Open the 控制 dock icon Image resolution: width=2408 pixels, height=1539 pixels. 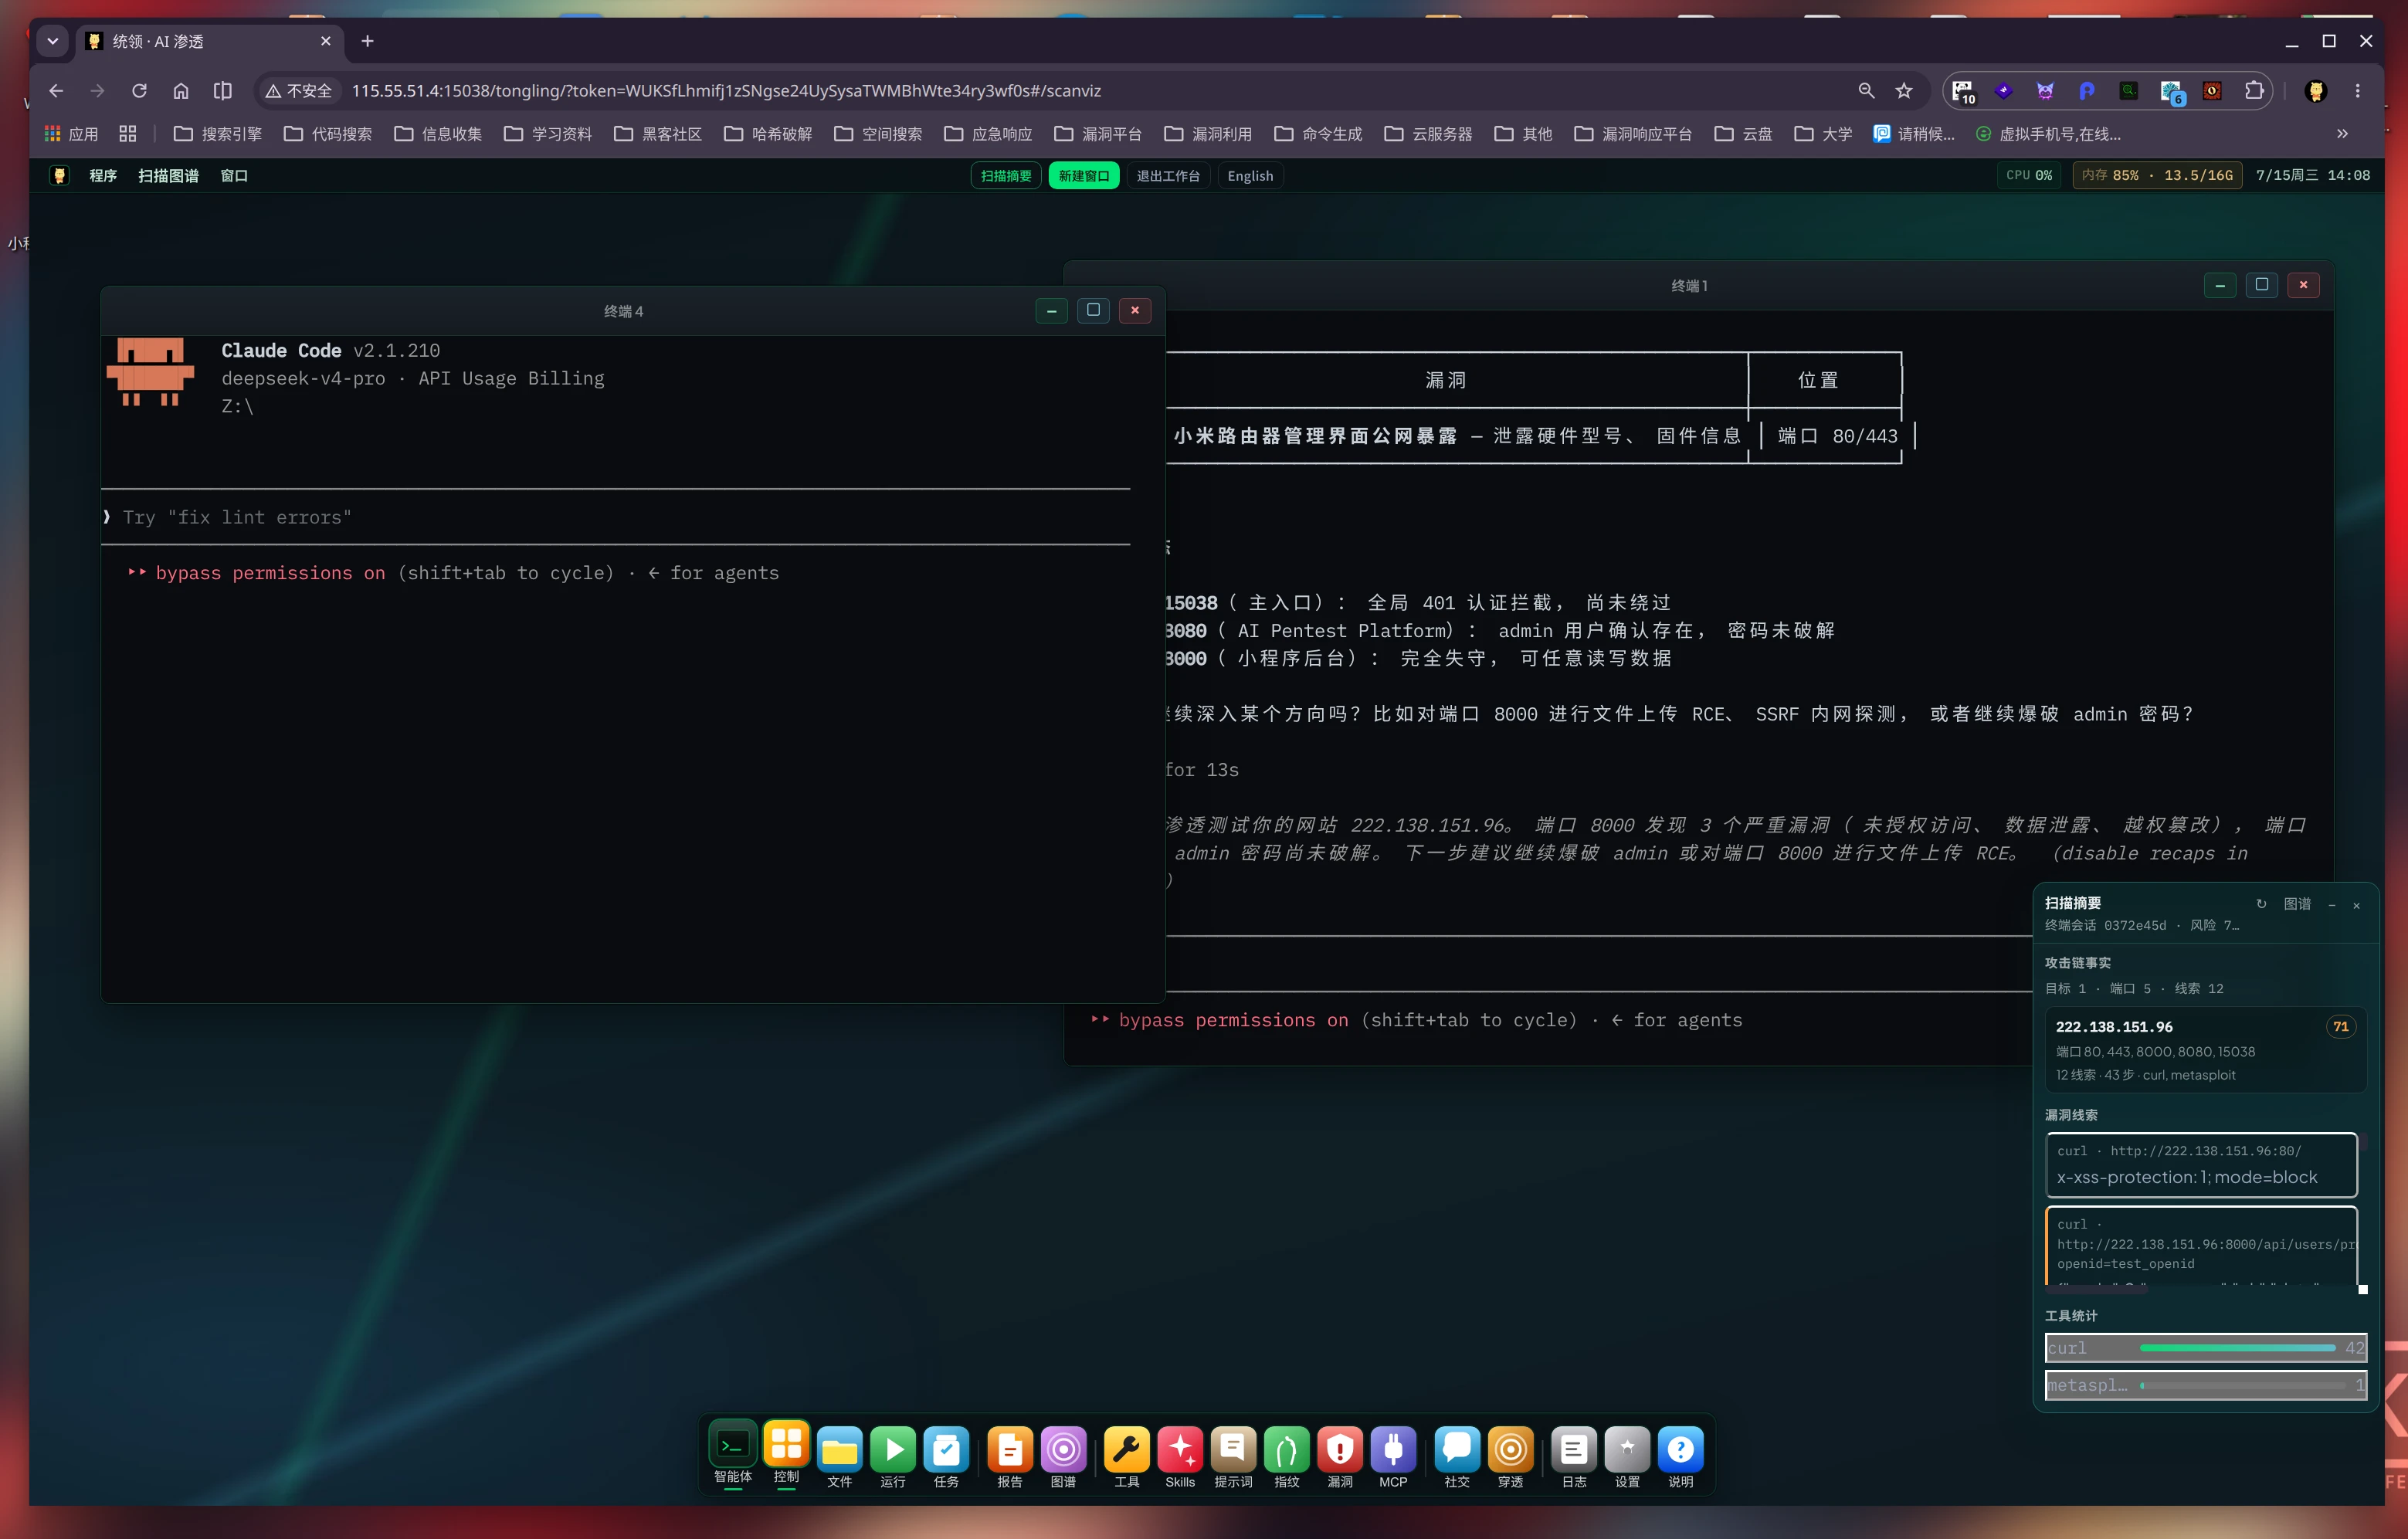click(x=786, y=1445)
